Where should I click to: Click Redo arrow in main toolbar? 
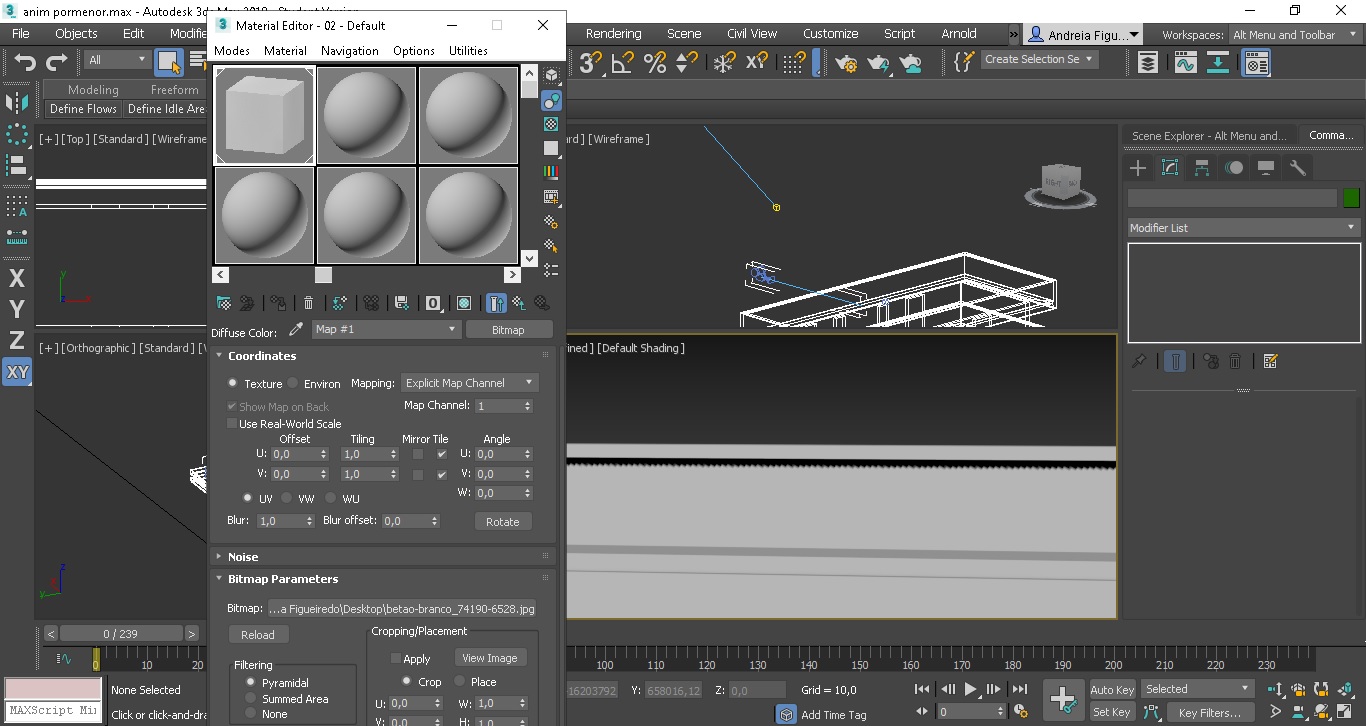[57, 63]
